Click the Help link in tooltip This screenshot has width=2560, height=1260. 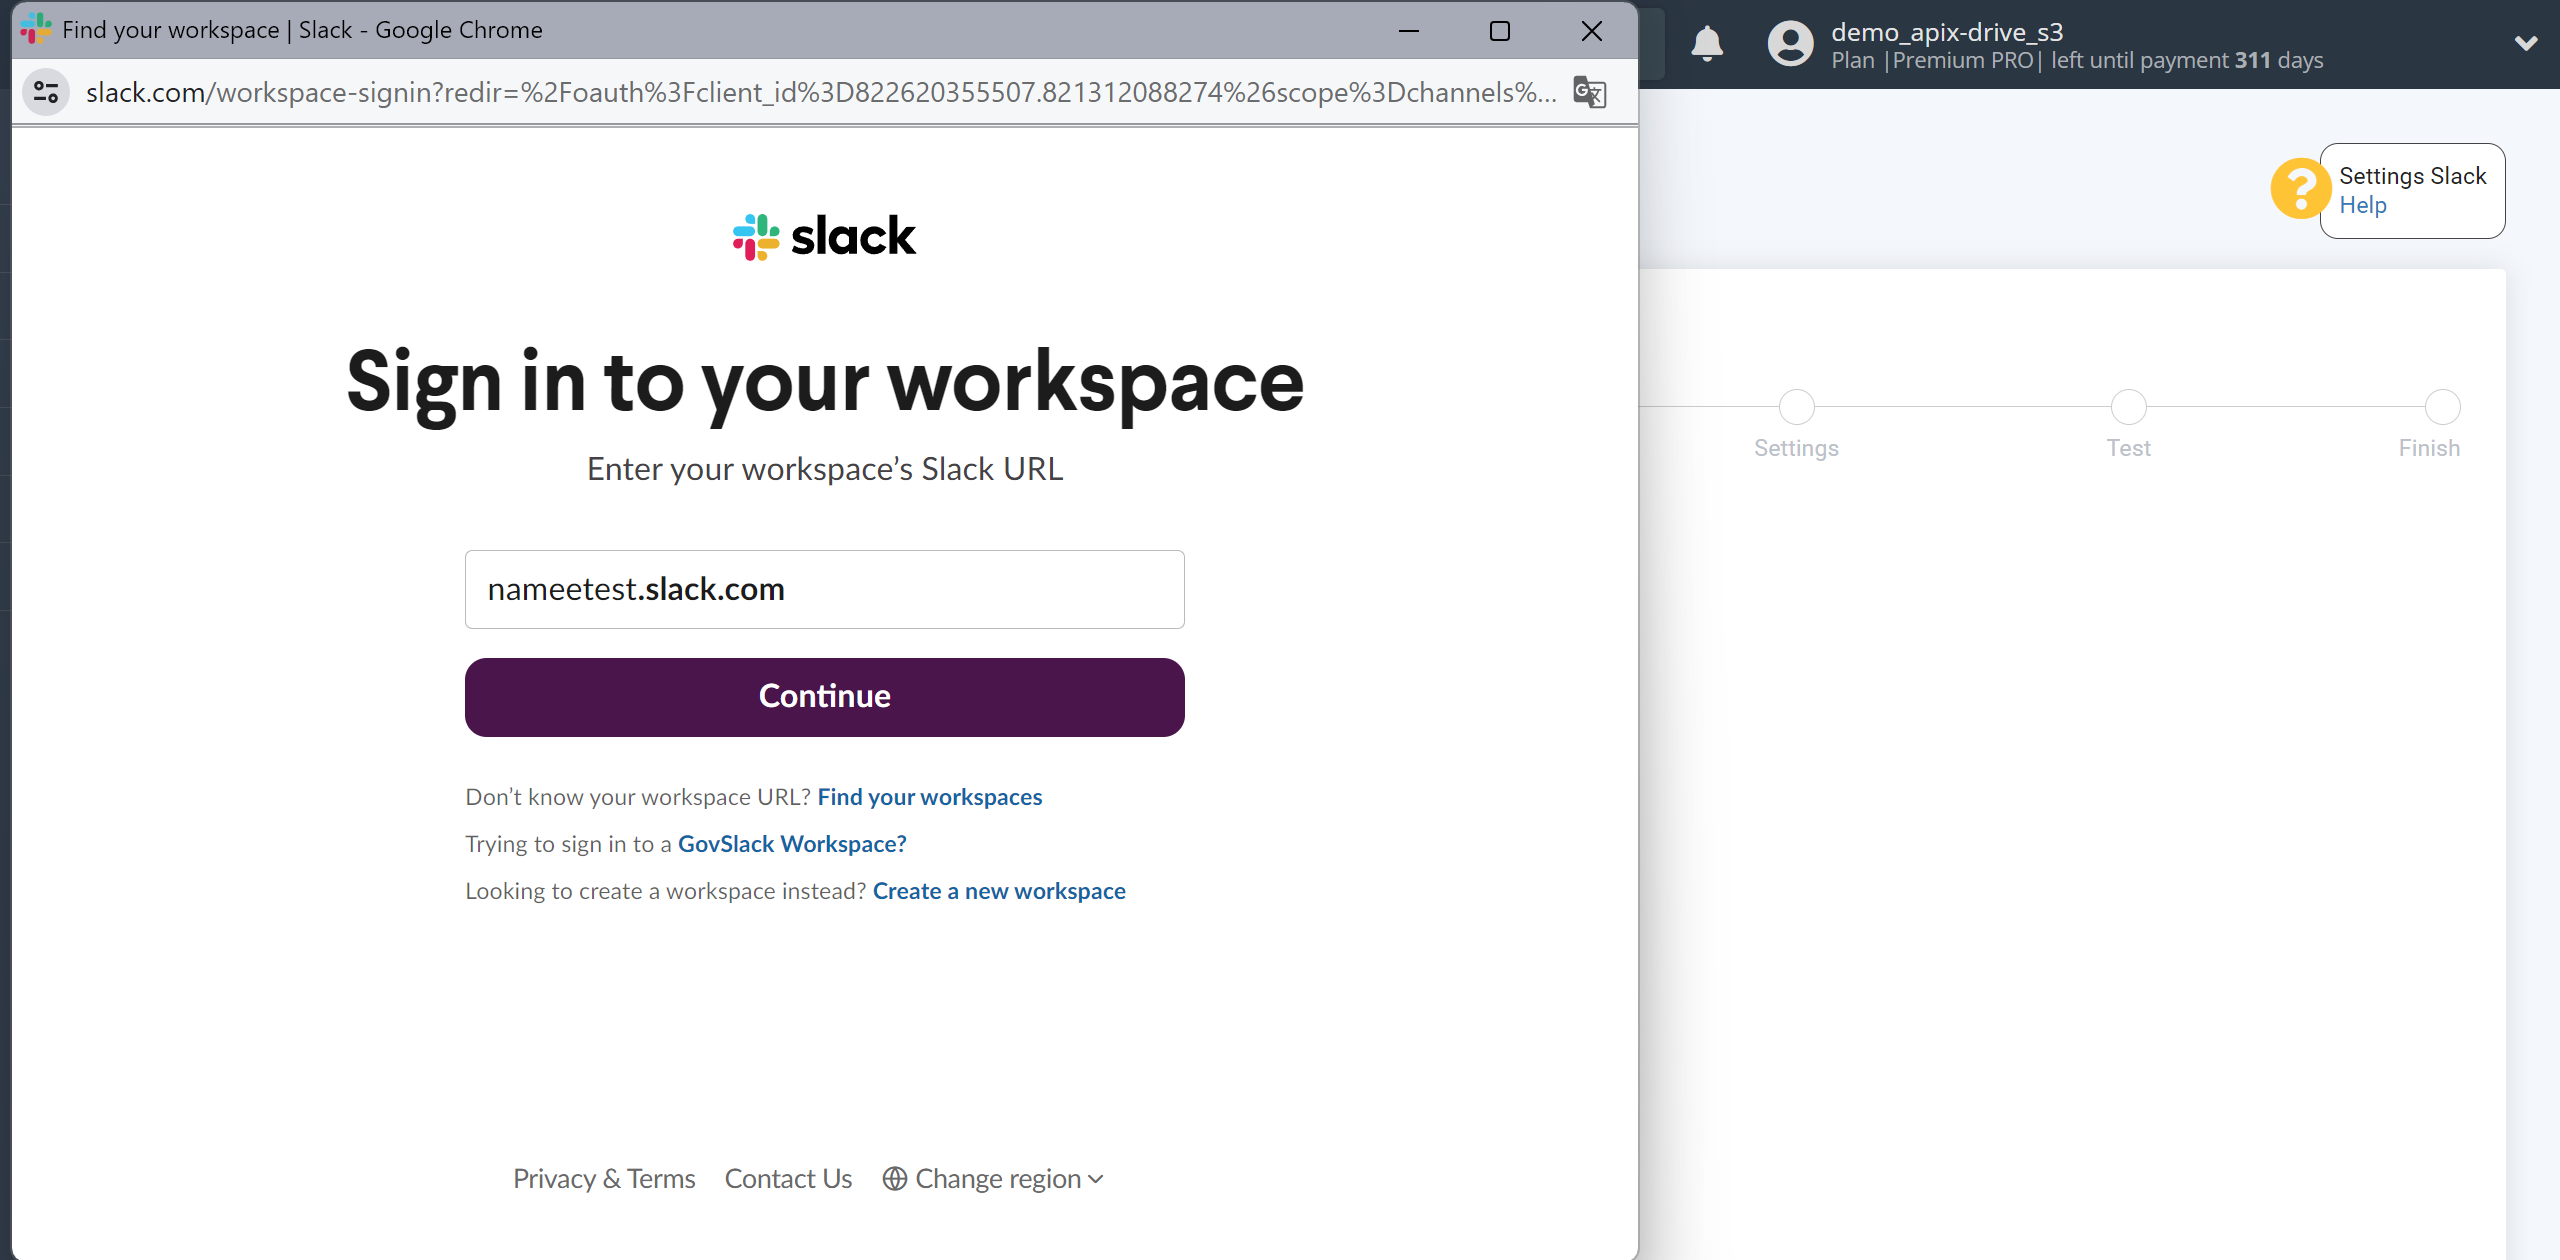click(2364, 204)
